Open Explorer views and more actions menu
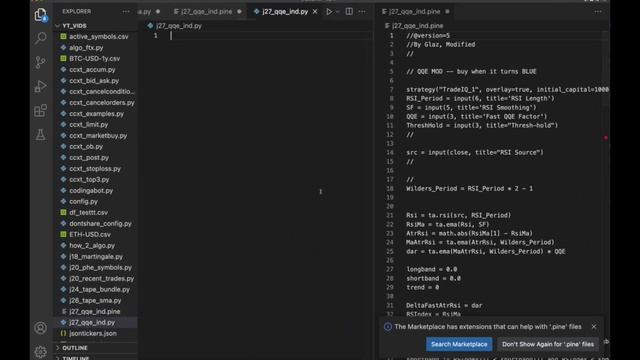The height and width of the screenshot is (360, 640). [126, 11]
